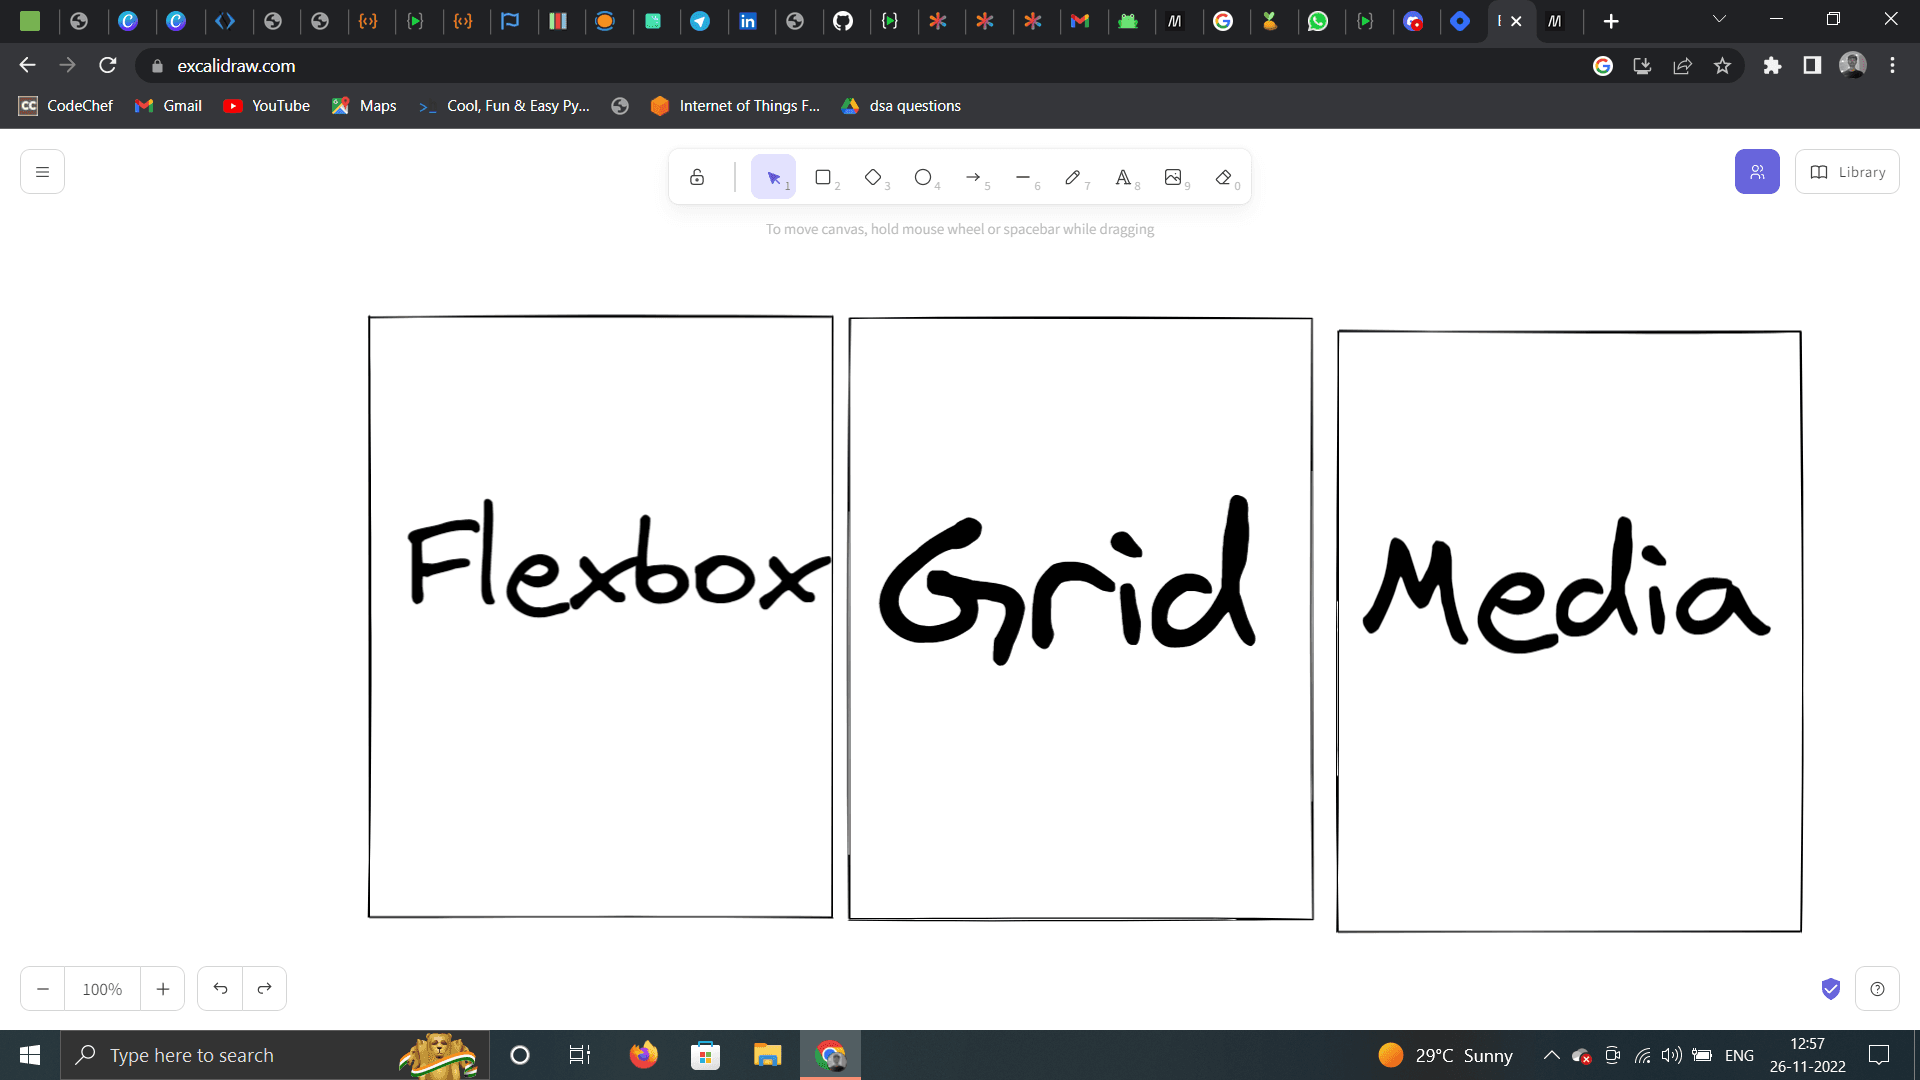Reset zoom at 100% label
This screenshot has width=1920, height=1080.
click(x=102, y=989)
